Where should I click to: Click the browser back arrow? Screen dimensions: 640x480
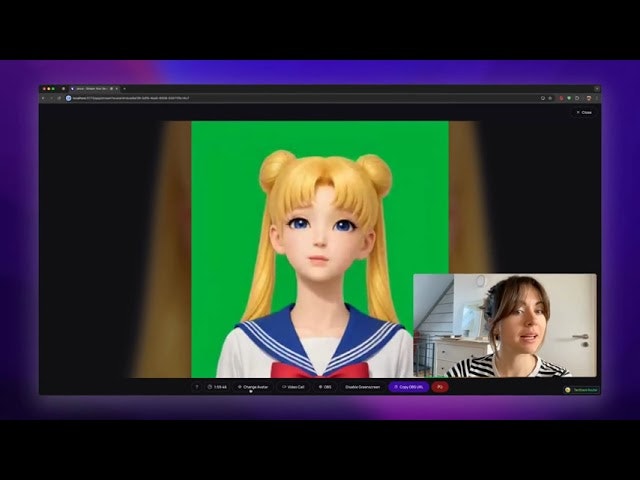pos(43,98)
